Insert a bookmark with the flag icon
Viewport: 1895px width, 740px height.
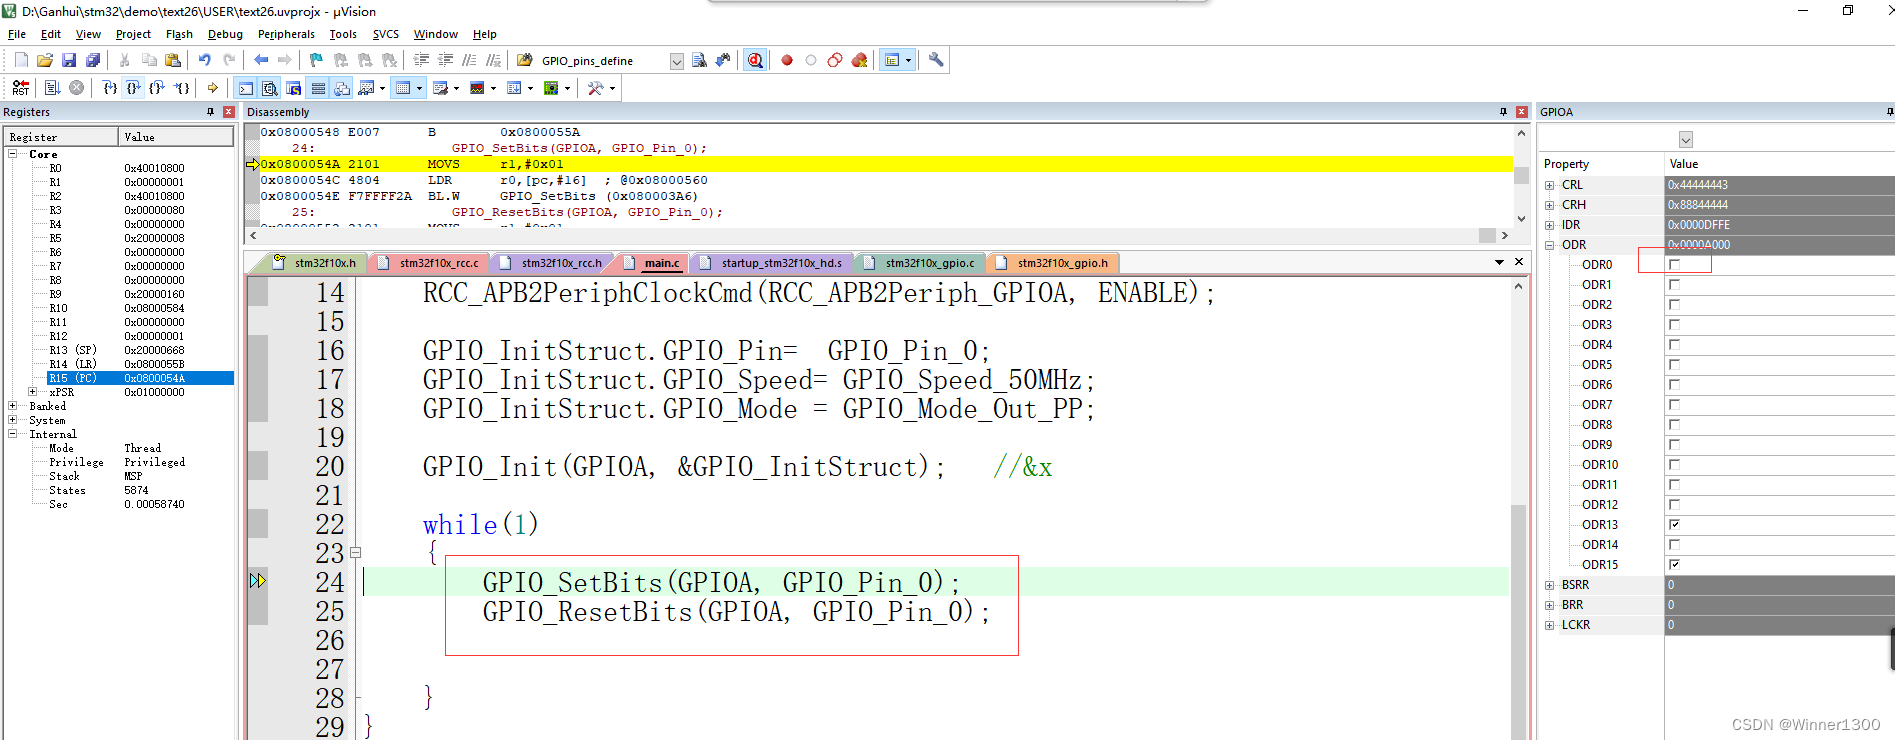click(x=316, y=60)
